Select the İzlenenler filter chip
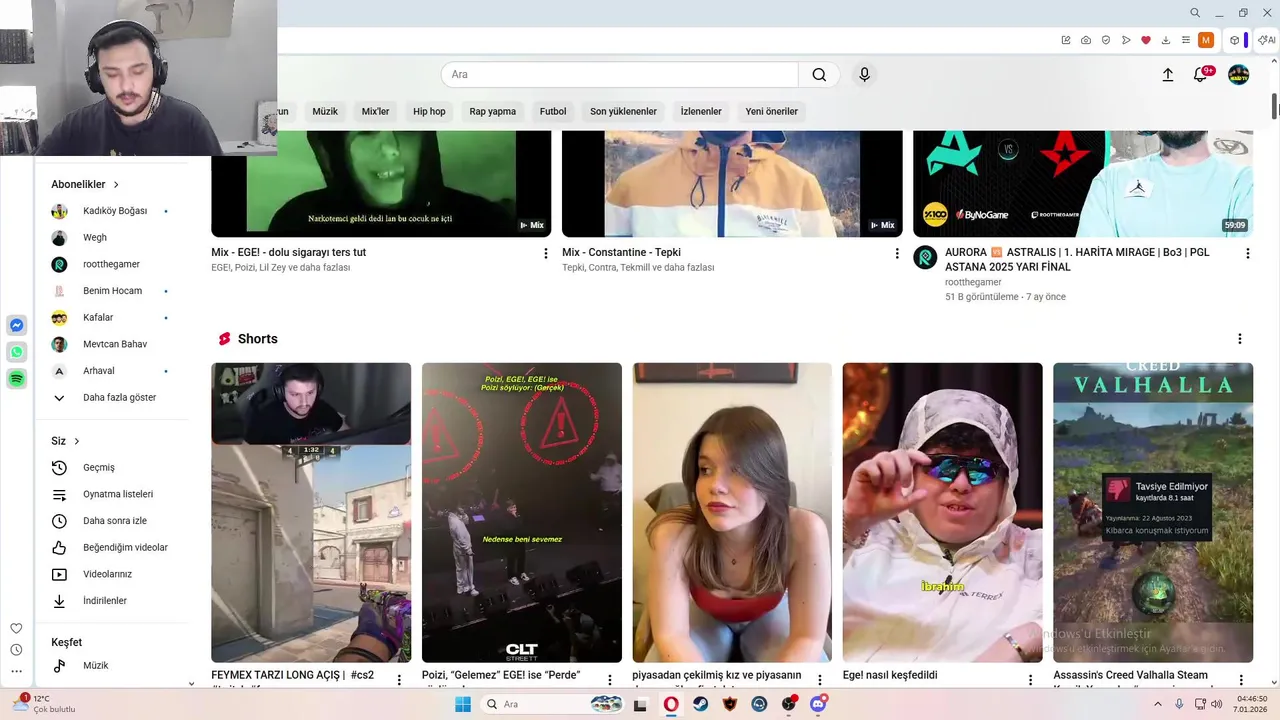 (701, 111)
